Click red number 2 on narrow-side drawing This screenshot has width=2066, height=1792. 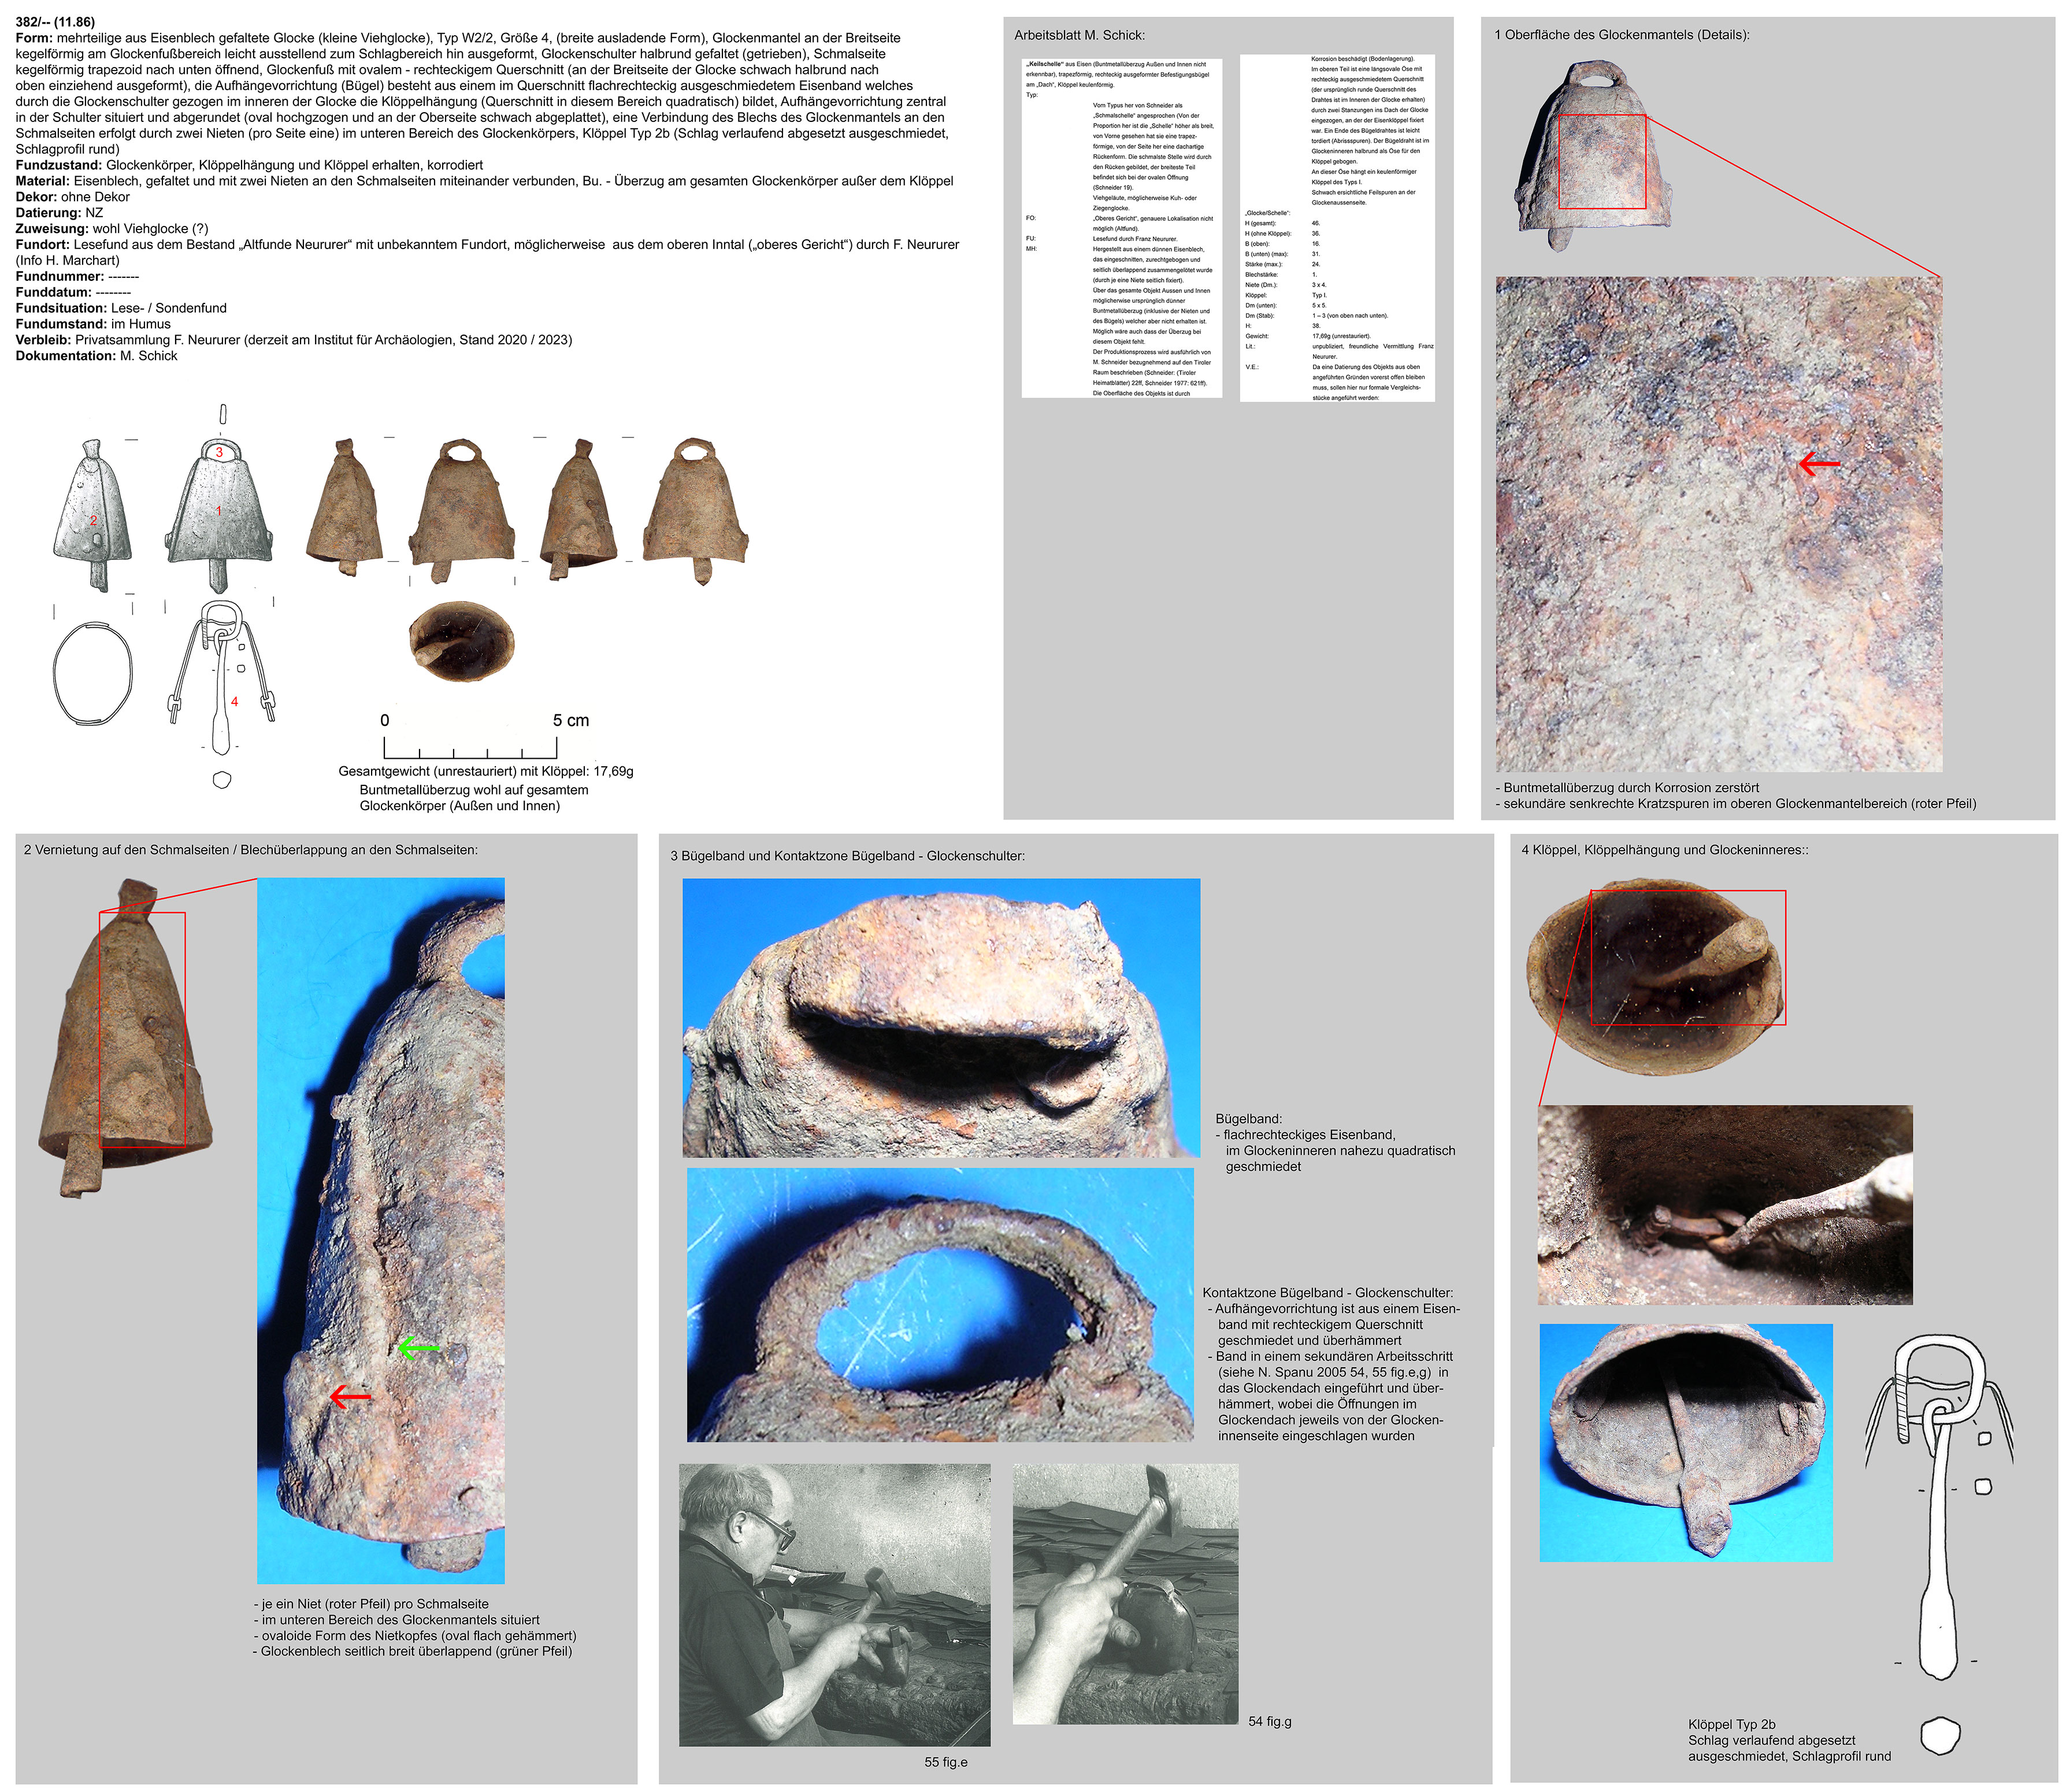tap(93, 520)
